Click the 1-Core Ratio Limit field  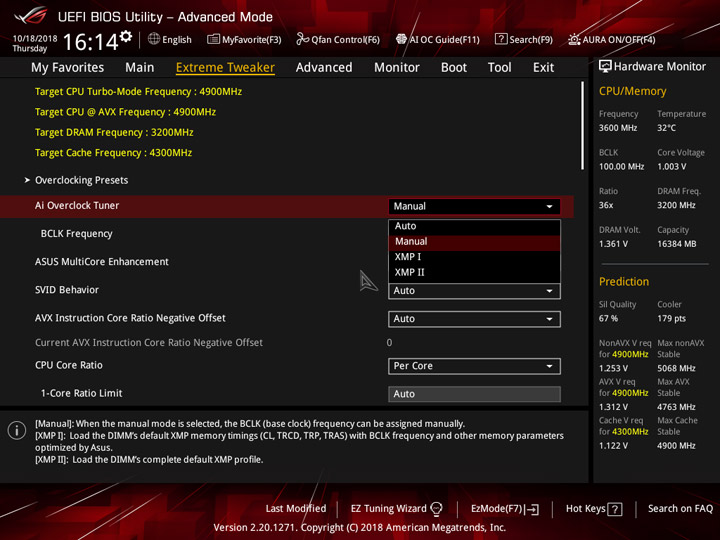pos(474,394)
